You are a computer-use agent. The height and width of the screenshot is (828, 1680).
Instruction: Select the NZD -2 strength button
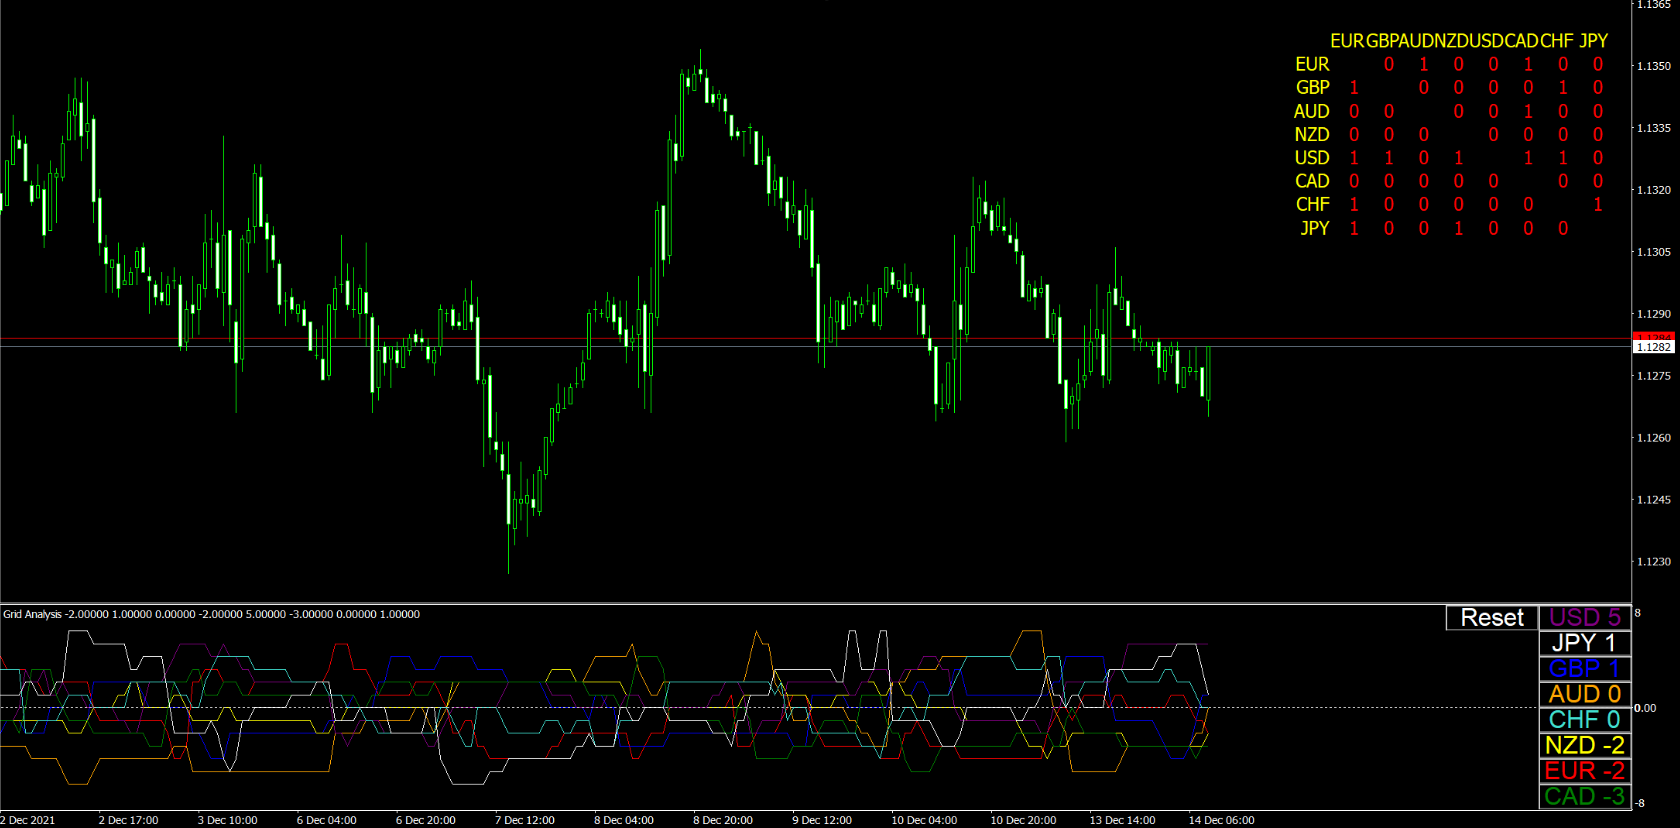[x=1584, y=745]
